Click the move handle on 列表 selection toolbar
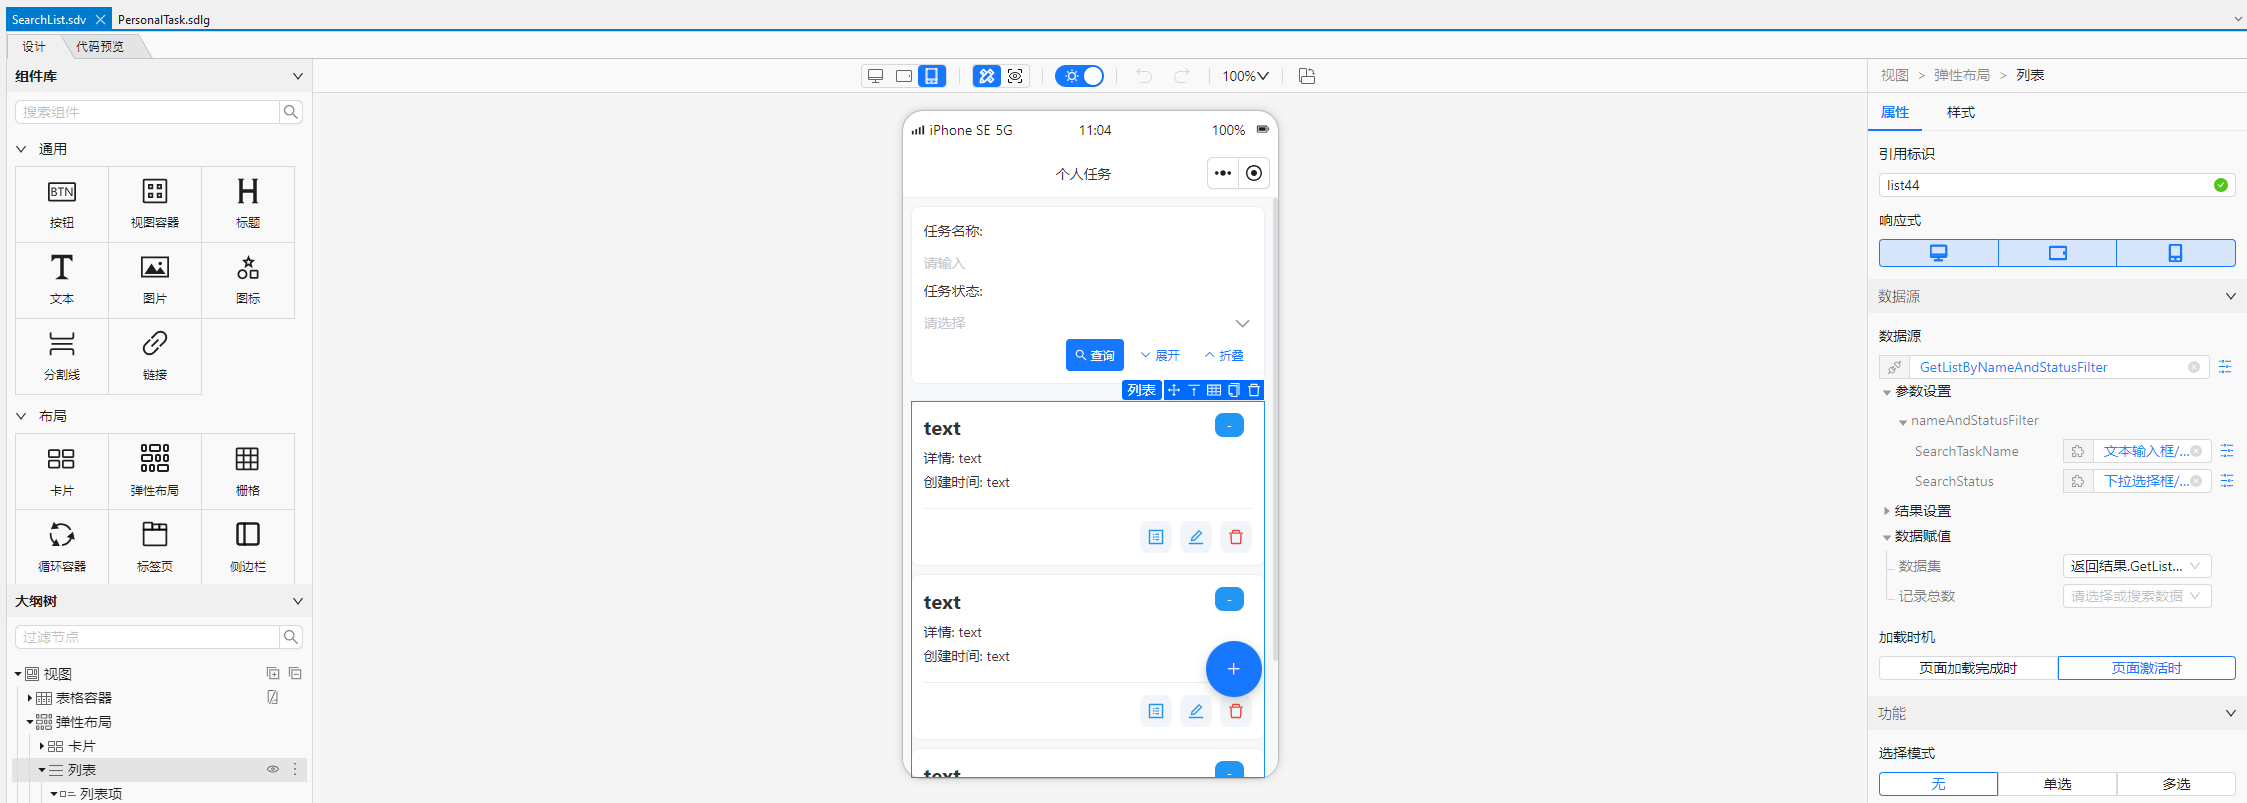Viewport: 2247px width, 803px height. click(x=1174, y=390)
